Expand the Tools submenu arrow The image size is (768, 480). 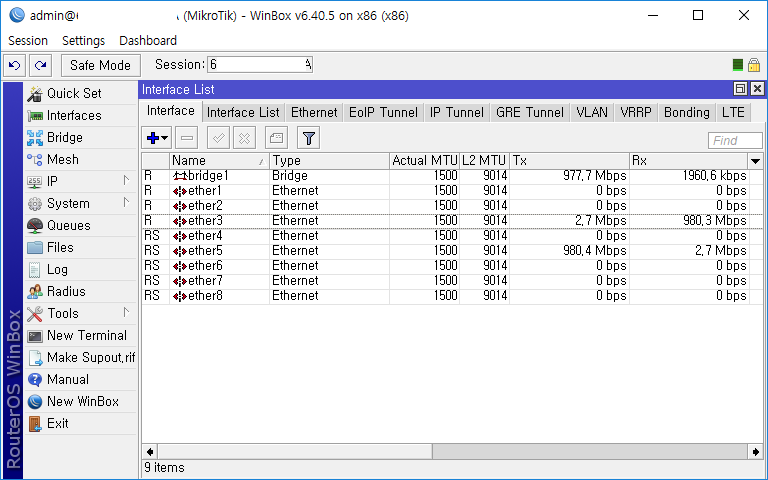126,312
